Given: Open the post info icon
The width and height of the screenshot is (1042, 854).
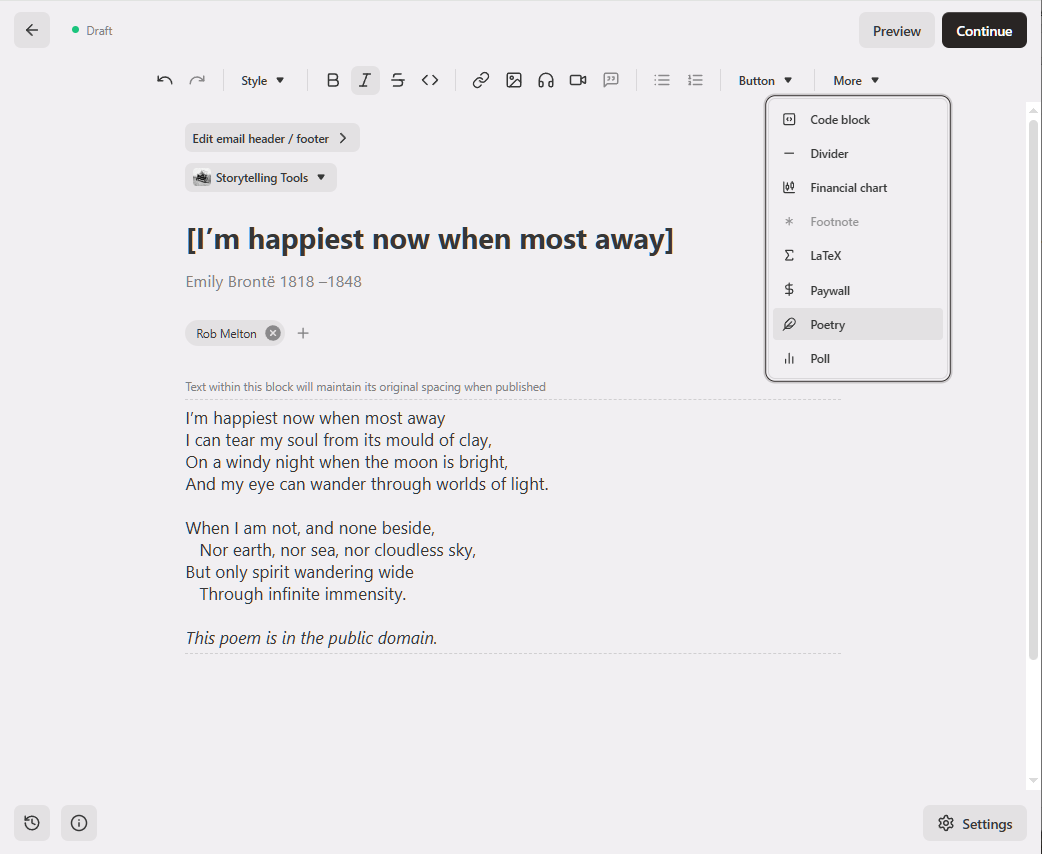Looking at the screenshot, I should click(78, 823).
